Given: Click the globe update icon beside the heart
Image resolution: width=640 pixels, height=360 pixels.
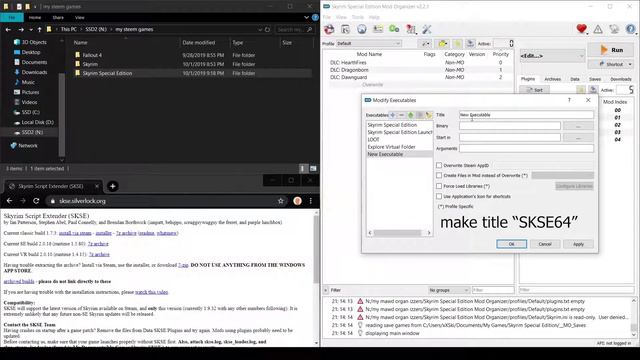Looking at the screenshot, I should 614,29.
